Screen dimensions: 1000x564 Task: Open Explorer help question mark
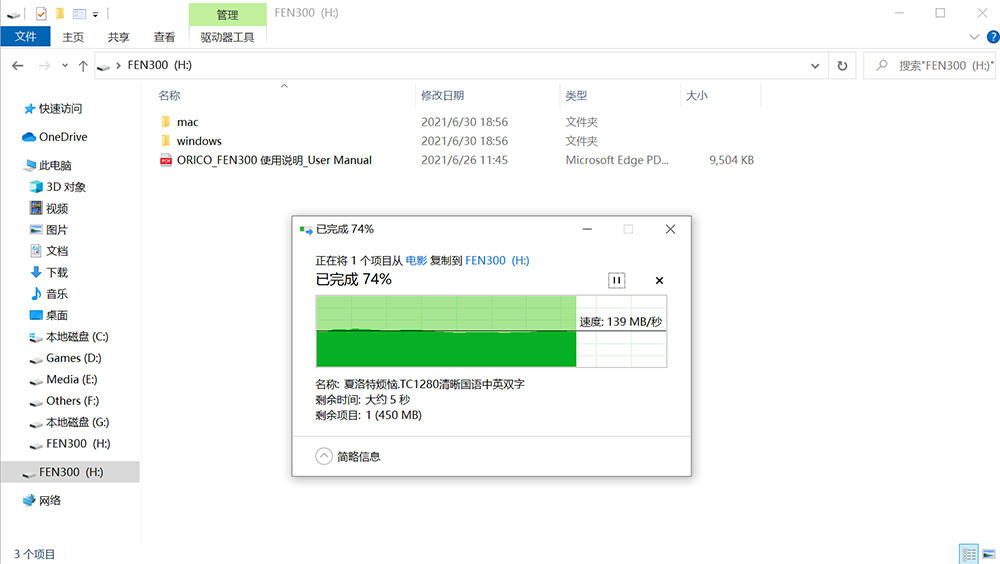tap(992, 37)
